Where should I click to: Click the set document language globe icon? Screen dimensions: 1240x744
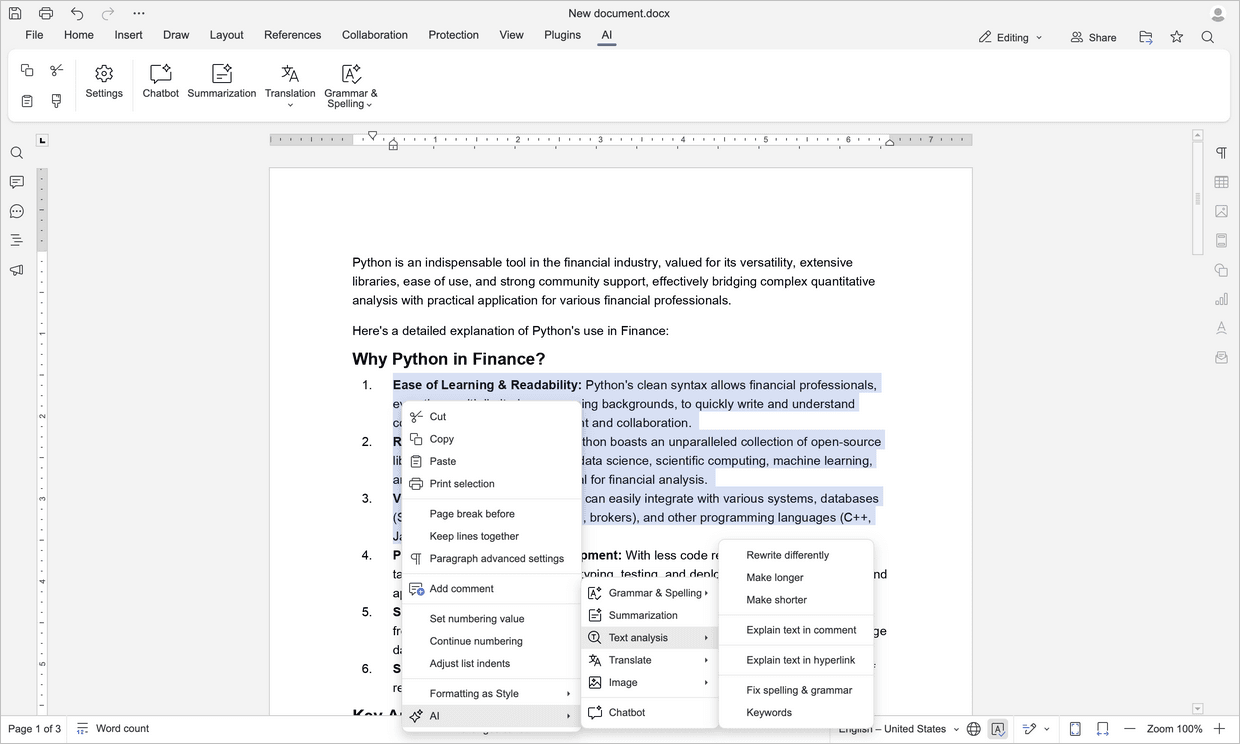click(x=974, y=729)
